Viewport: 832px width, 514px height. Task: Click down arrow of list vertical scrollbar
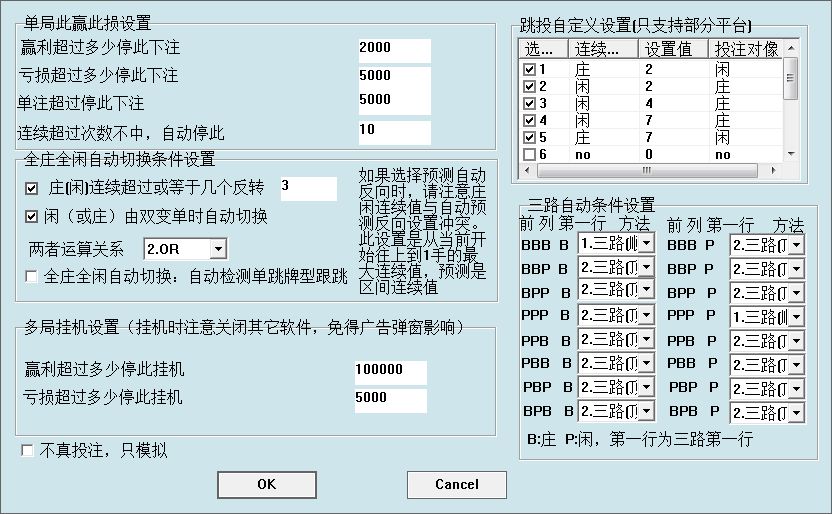[791, 154]
